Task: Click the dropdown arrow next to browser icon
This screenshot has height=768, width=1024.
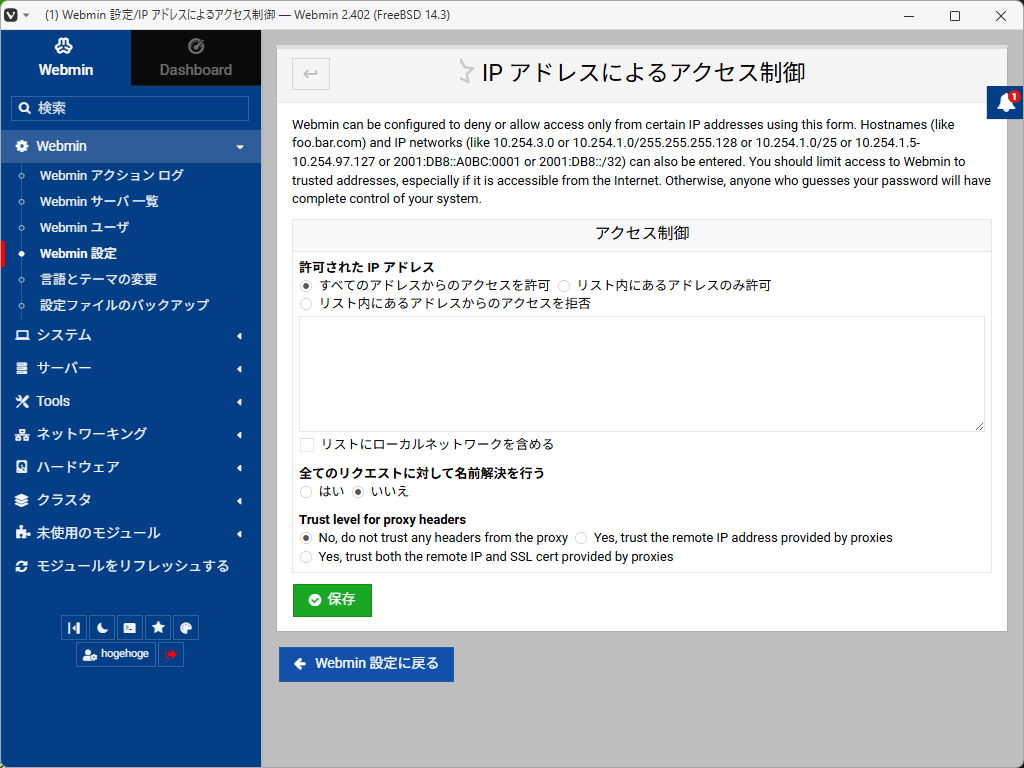Action: 27,15
